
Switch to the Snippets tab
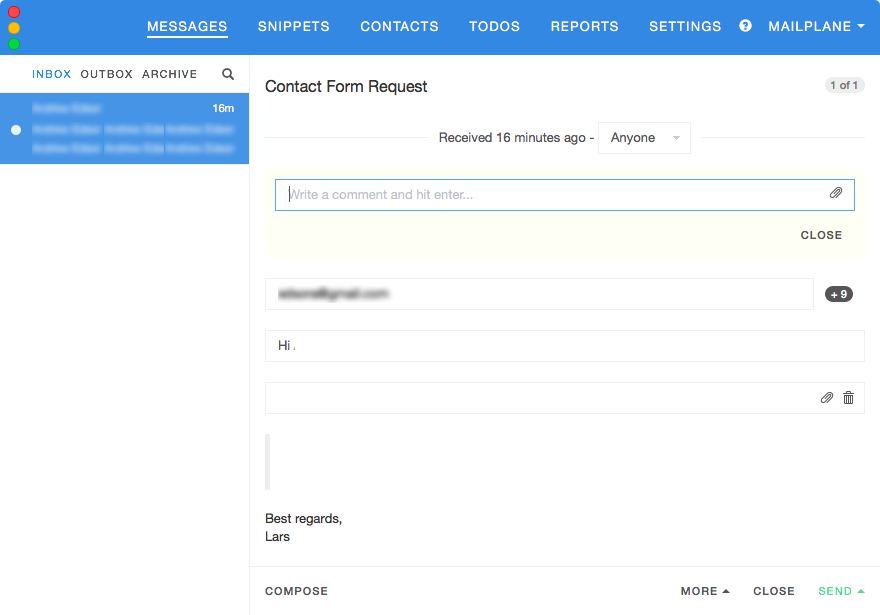[x=293, y=27]
